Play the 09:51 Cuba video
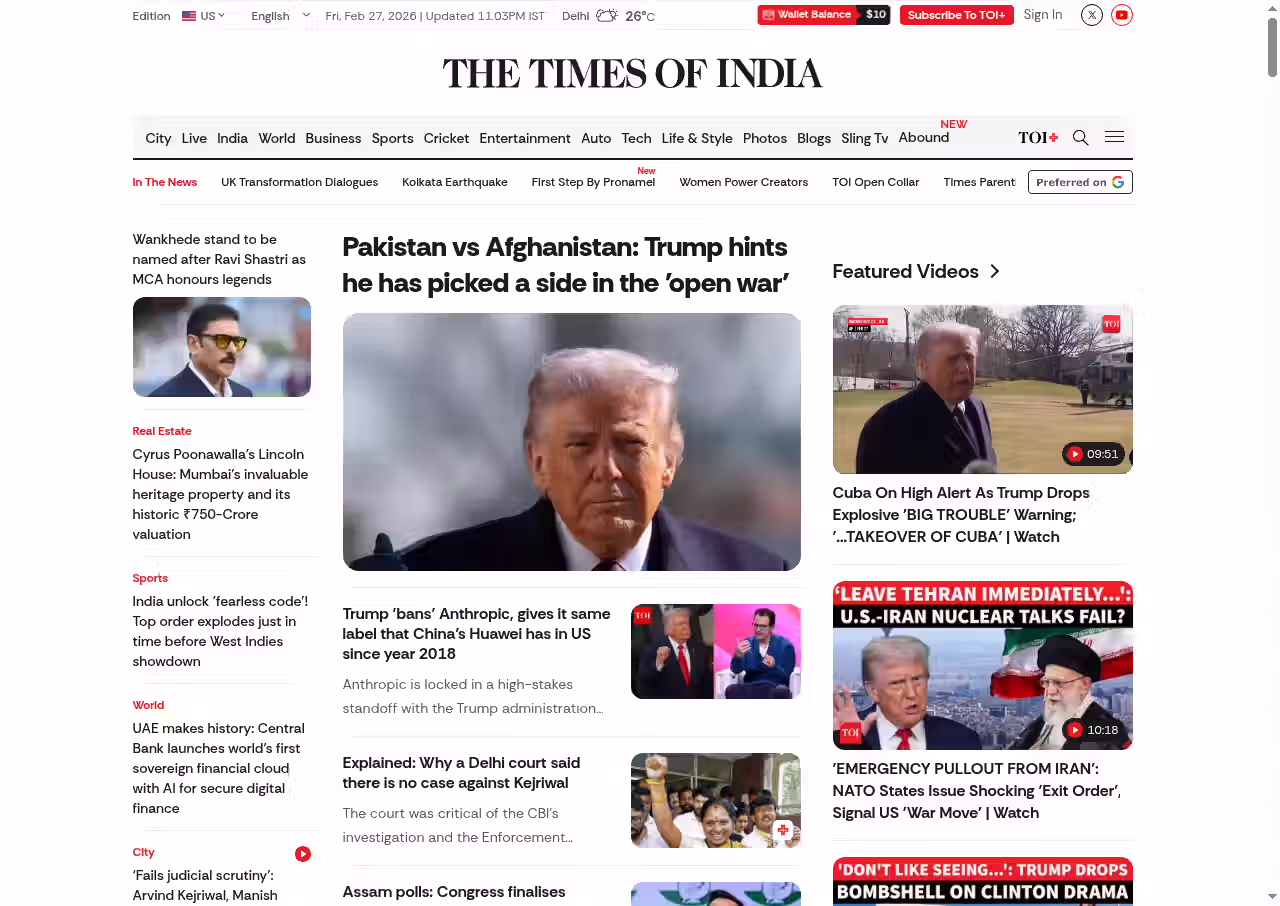Image resolution: width=1280 pixels, height=906 pixels. click(x=1093, y=454)
